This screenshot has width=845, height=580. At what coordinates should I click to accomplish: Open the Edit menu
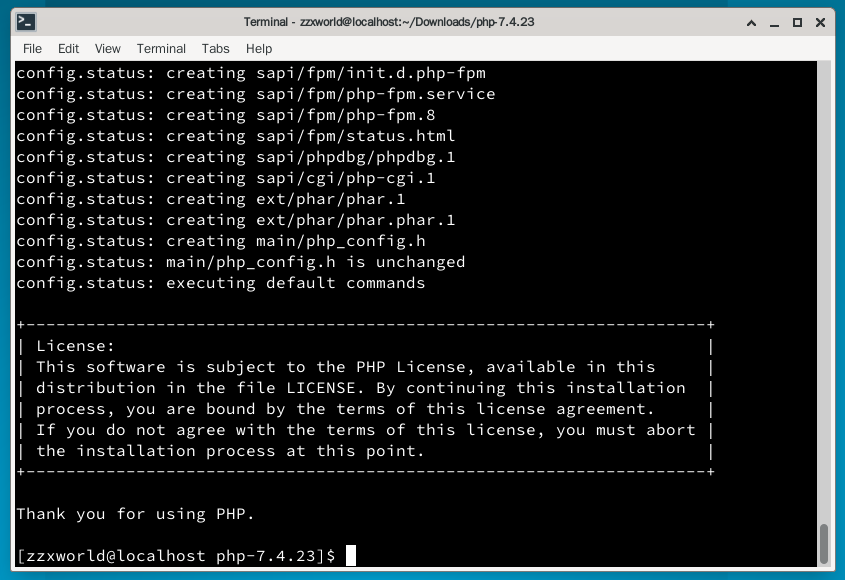(68, 48)
